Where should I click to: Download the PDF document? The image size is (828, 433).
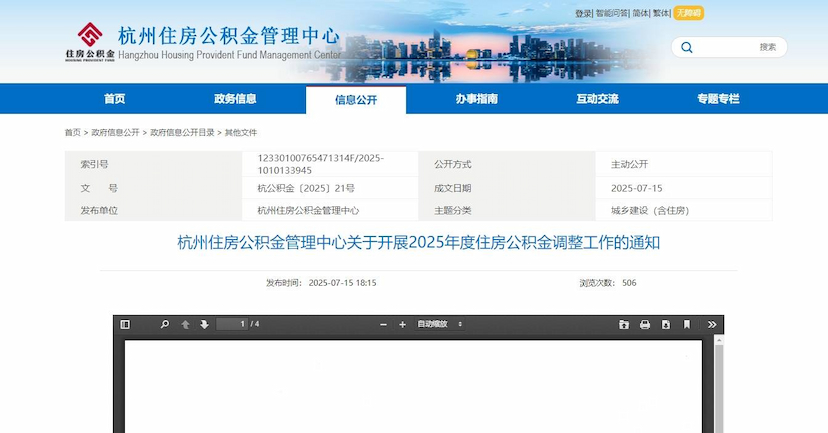665,324
